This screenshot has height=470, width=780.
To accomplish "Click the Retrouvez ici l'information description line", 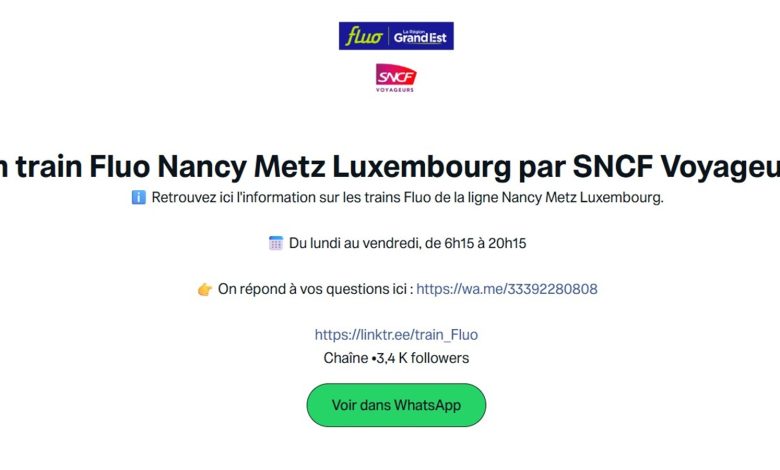I will 407,197.
